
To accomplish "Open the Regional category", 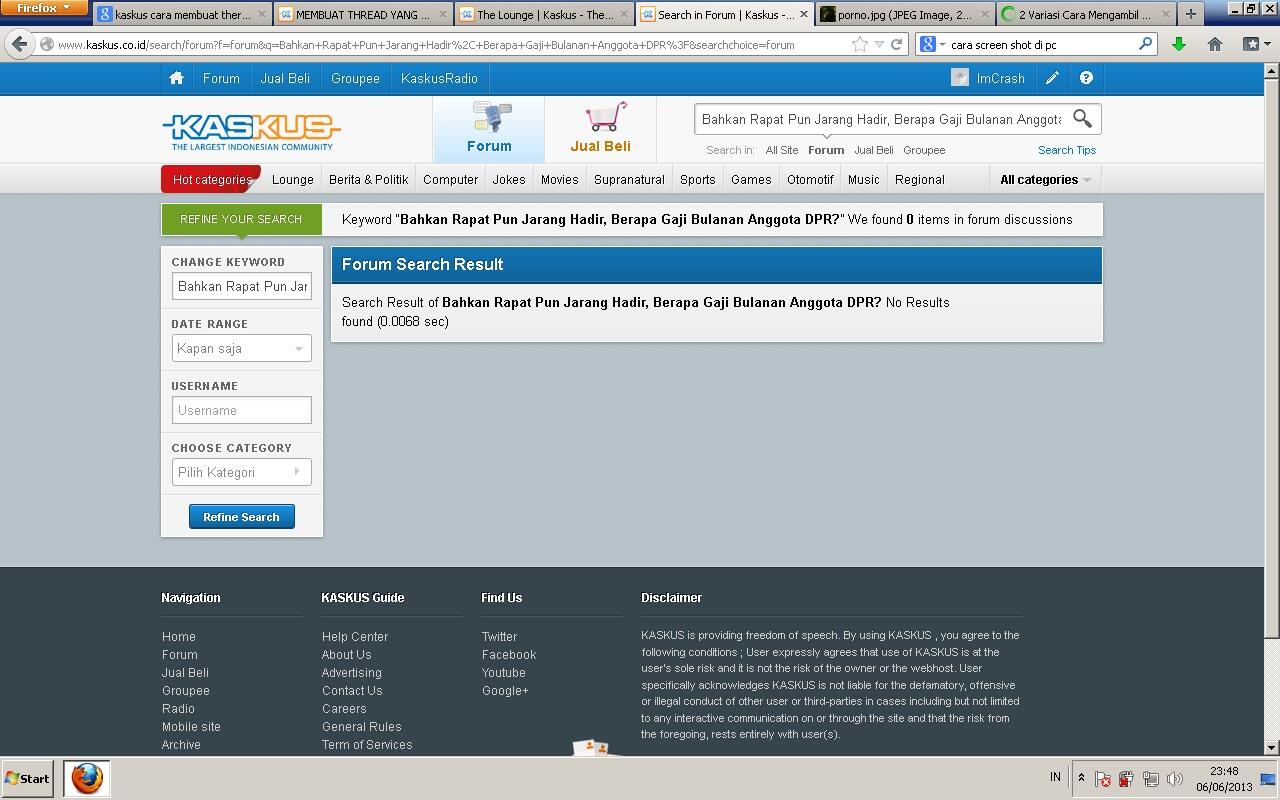I will pos(919,180).
